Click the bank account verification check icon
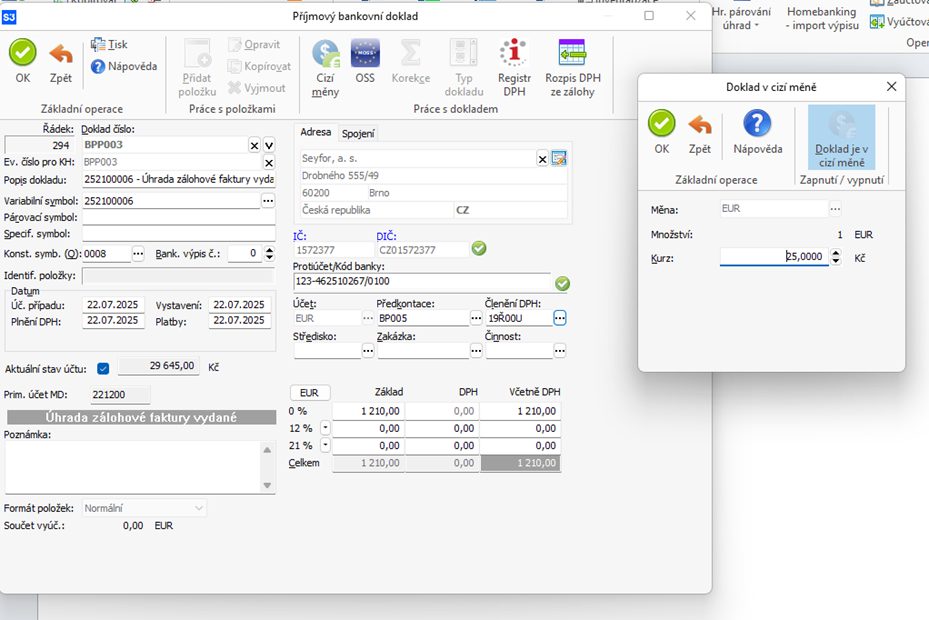The width and height of the screenshot is (929, 620). pyautogui.click(x=562, y=283)
